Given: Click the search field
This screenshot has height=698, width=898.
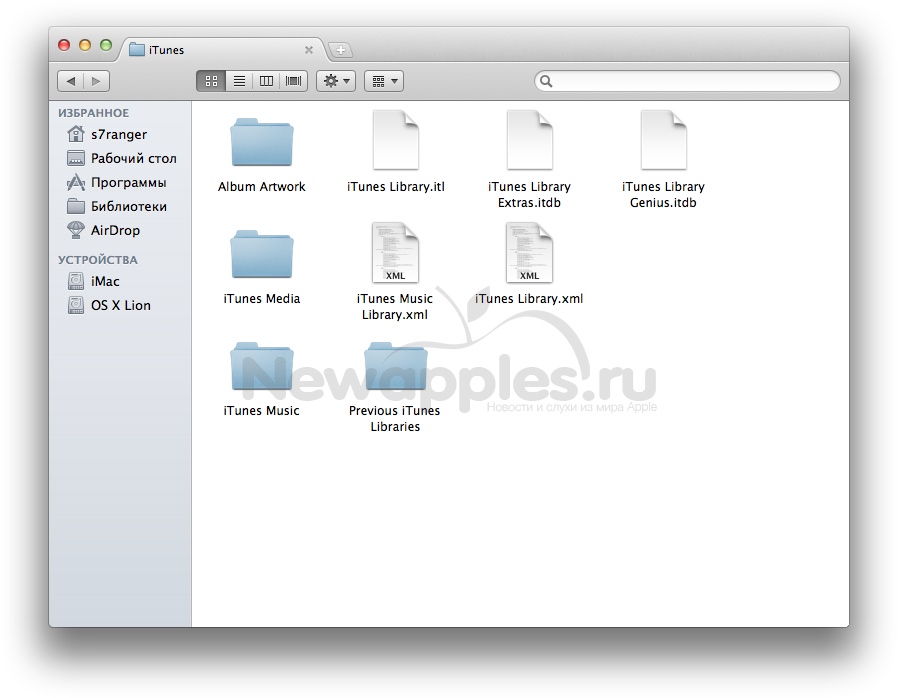Looking at the screenshot, I should pos(690,81).
